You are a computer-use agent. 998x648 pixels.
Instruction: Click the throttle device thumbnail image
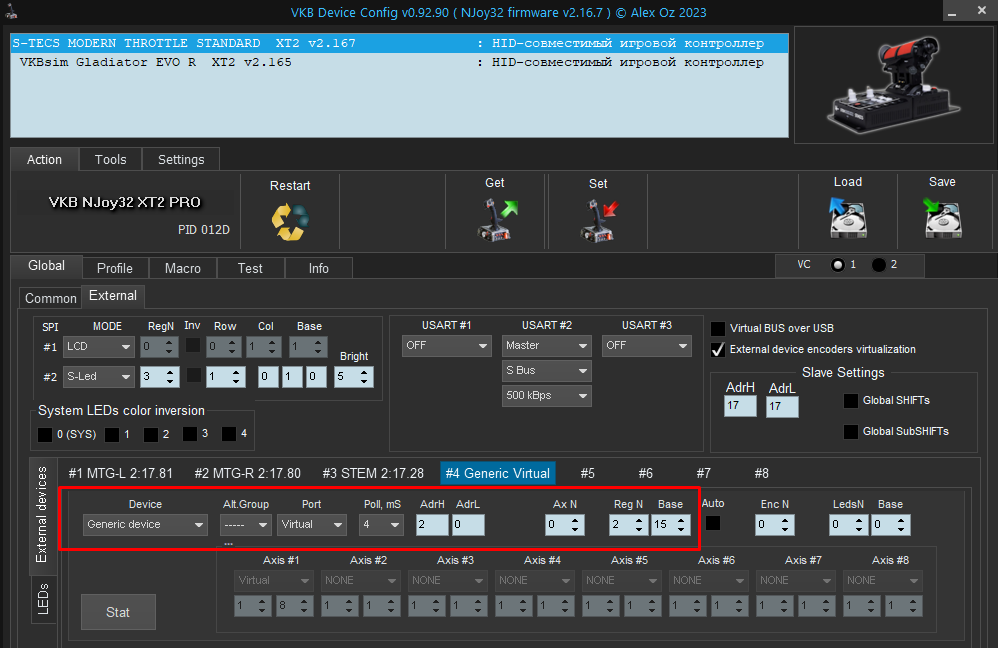point(892,84)
